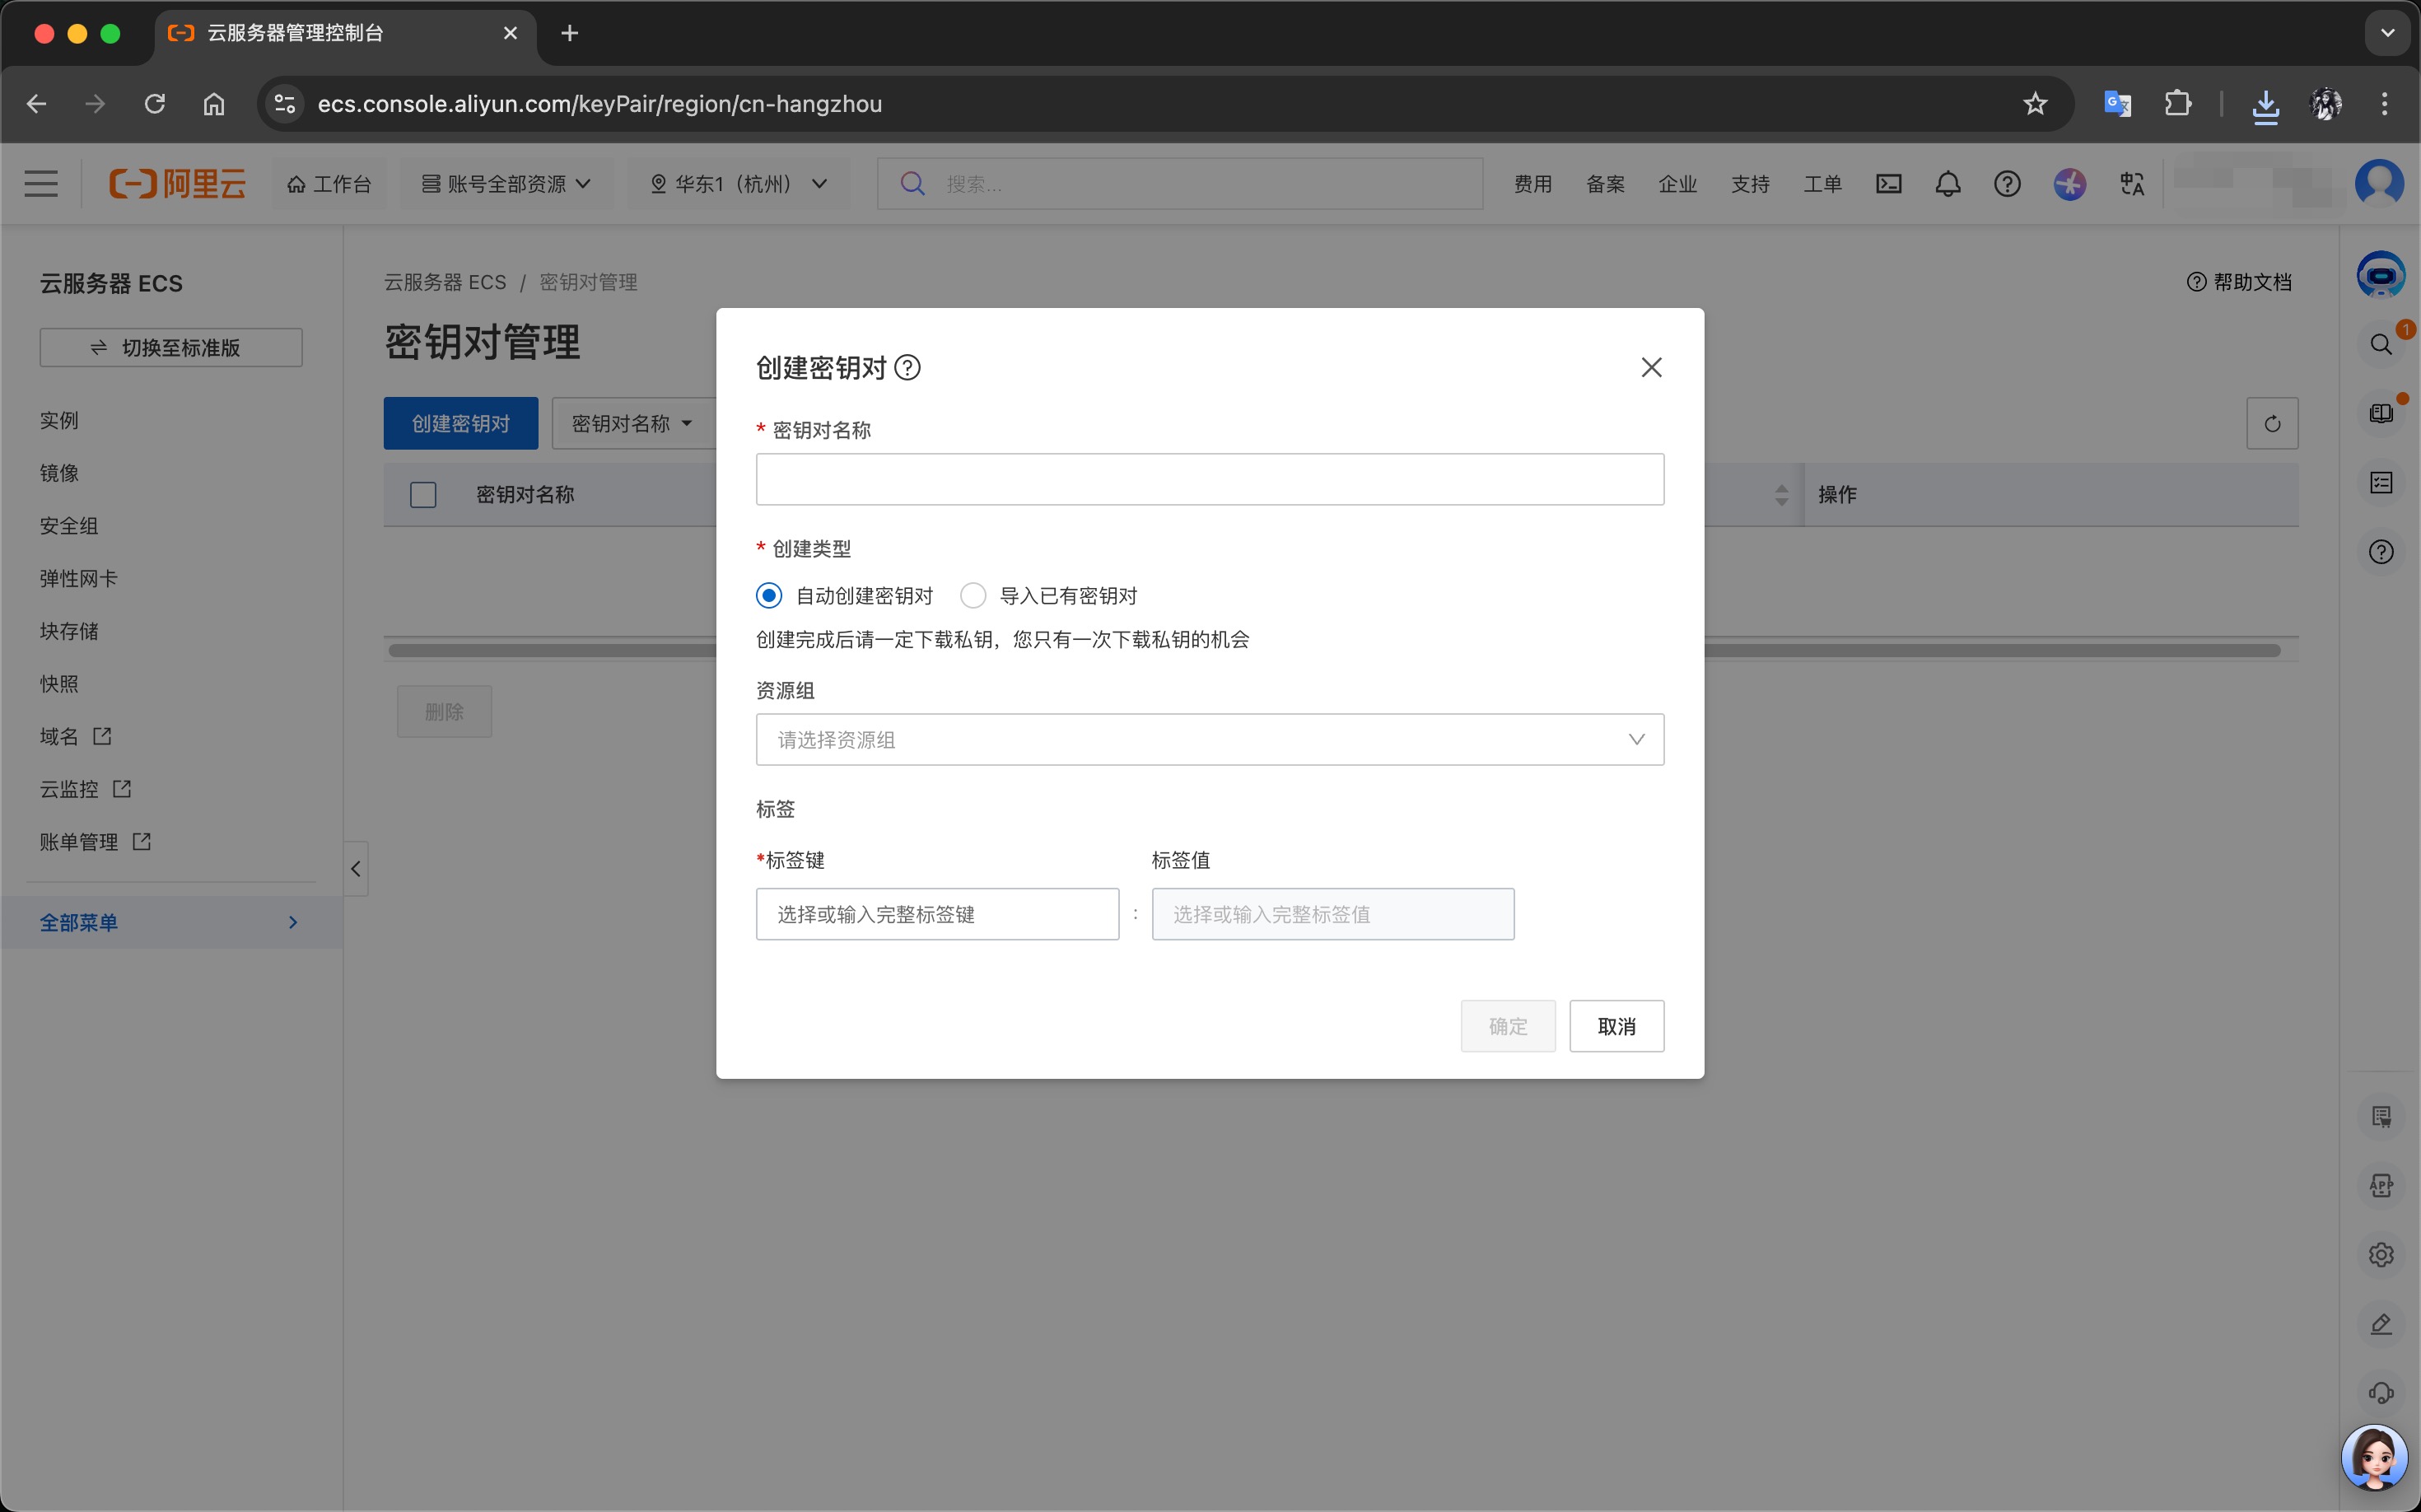Open the 账号全部资源 dropdown

pos(506,184)
